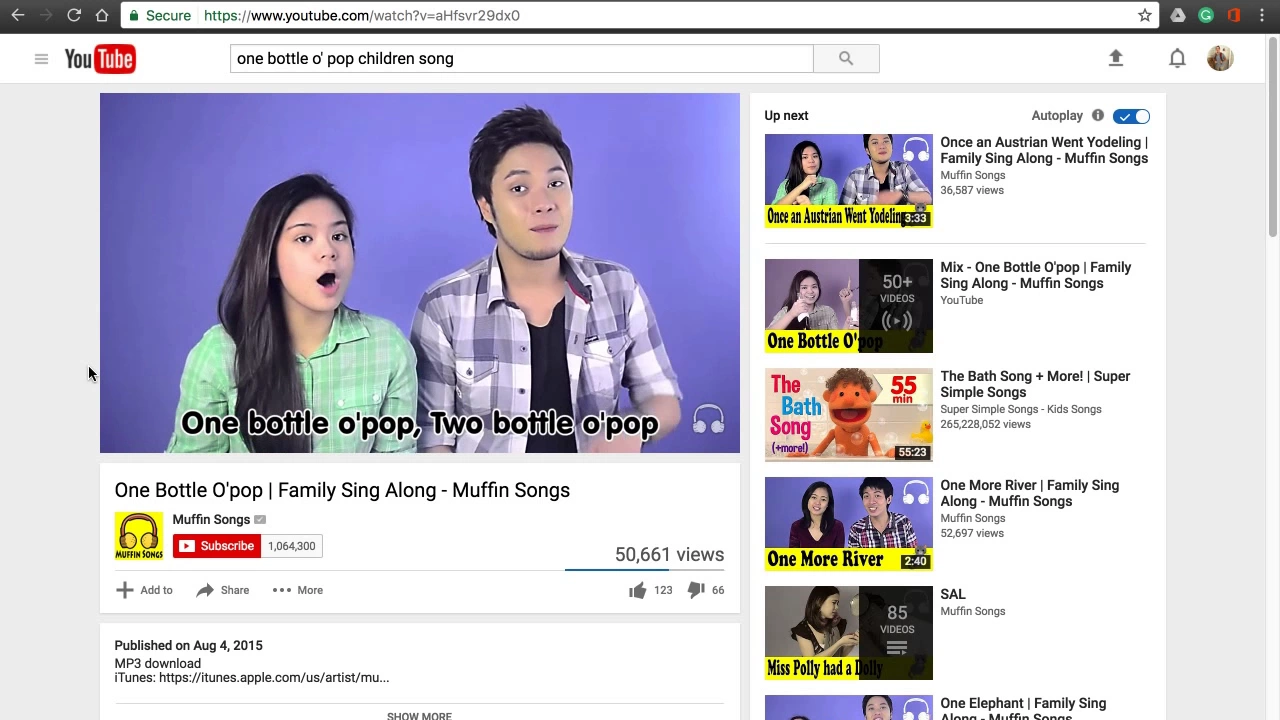The image size is (1280, 720).
Task: Click the video title heading text
Action: [x=342, y=490]
